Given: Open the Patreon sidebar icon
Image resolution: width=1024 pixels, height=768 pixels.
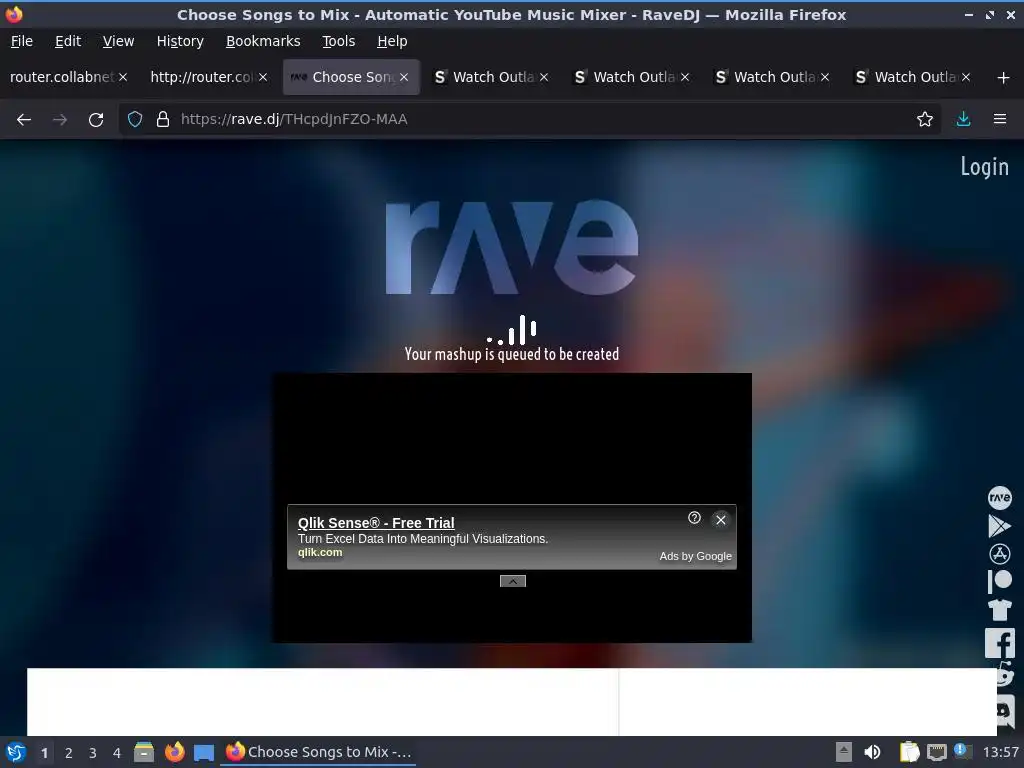Looking at the screenshot, I should [999, 581].
